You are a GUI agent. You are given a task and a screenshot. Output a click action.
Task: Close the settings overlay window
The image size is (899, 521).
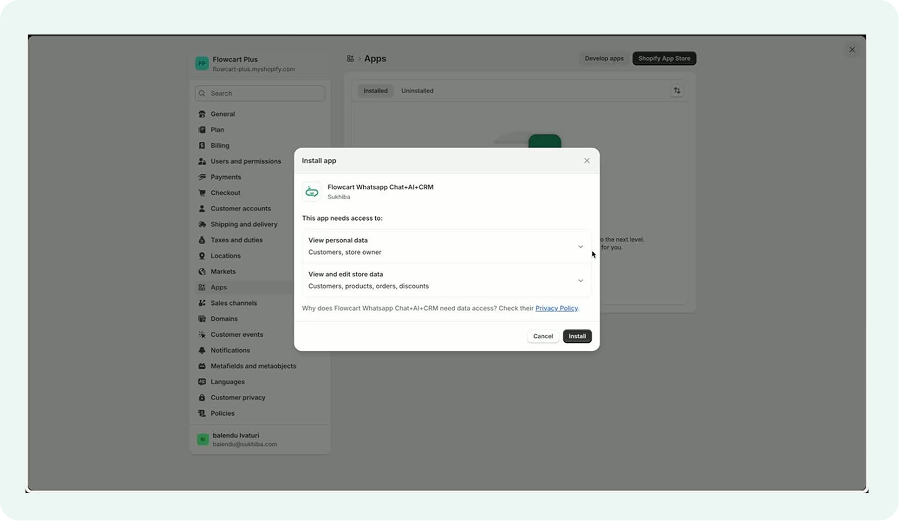(852, 50)
